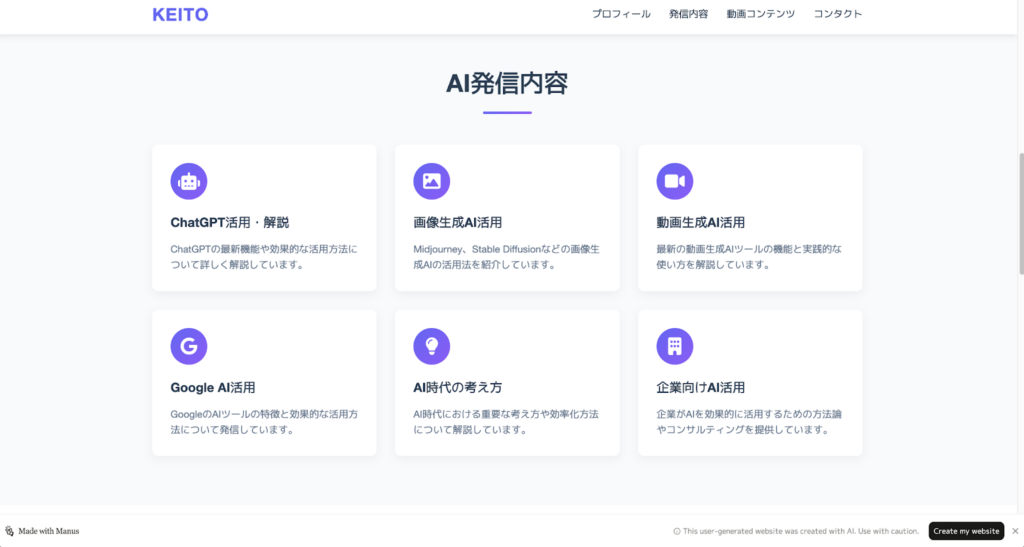Click the robot icon for ChatGPT活用
This screenshot has width=1024, height=547.
coord(189,181)
